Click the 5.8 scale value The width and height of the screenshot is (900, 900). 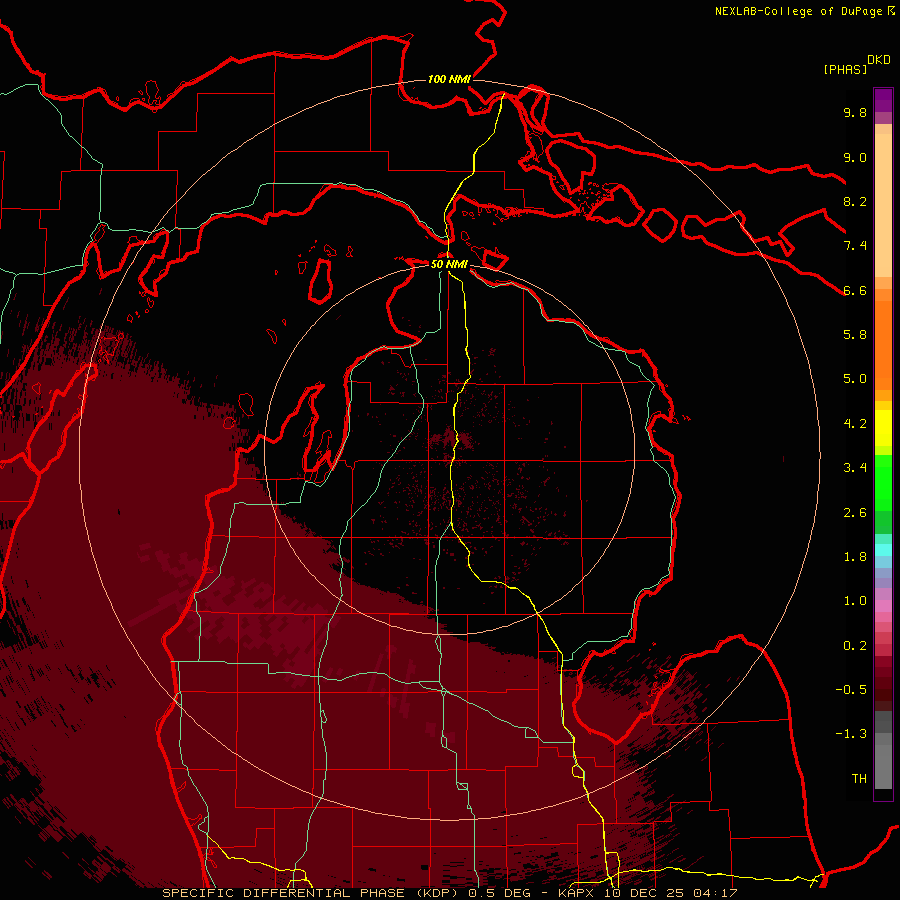point(855,335)
